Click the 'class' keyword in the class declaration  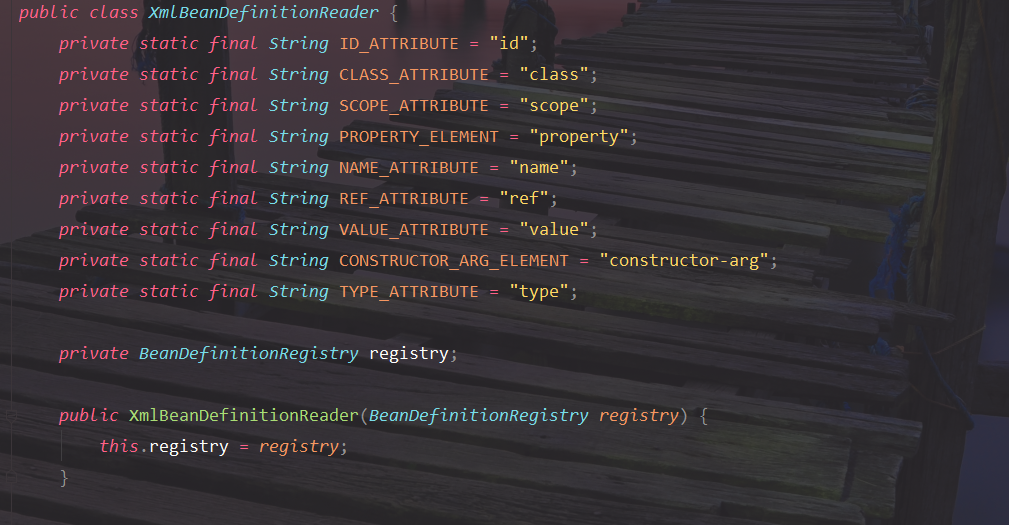(114, 13)
